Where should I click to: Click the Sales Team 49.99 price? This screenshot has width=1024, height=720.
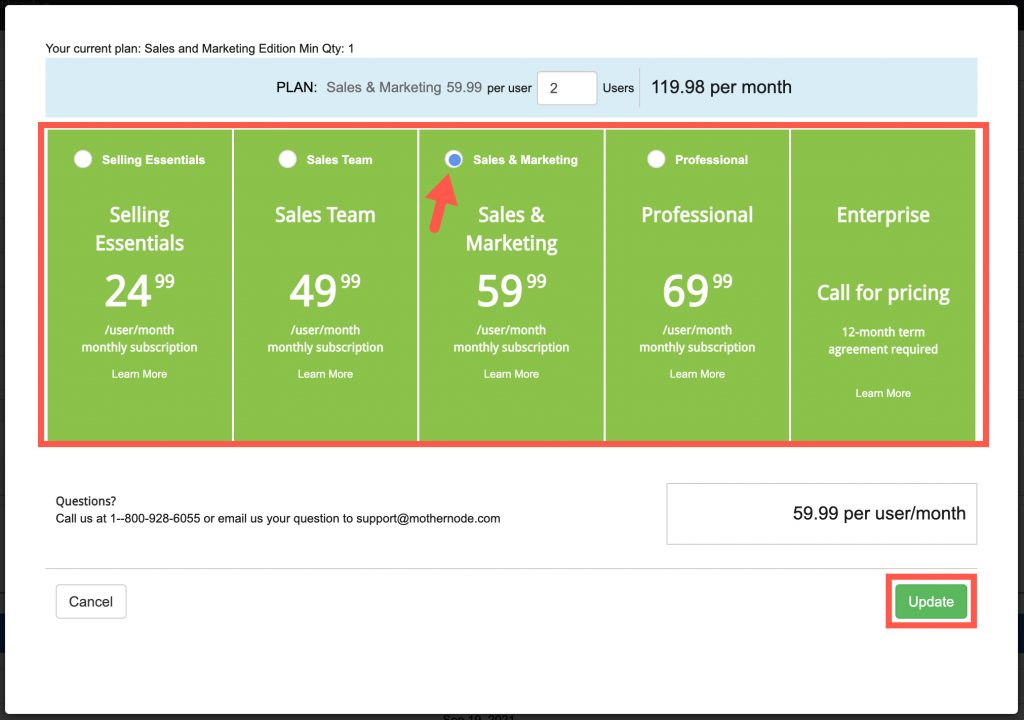(x=325, y=291)
